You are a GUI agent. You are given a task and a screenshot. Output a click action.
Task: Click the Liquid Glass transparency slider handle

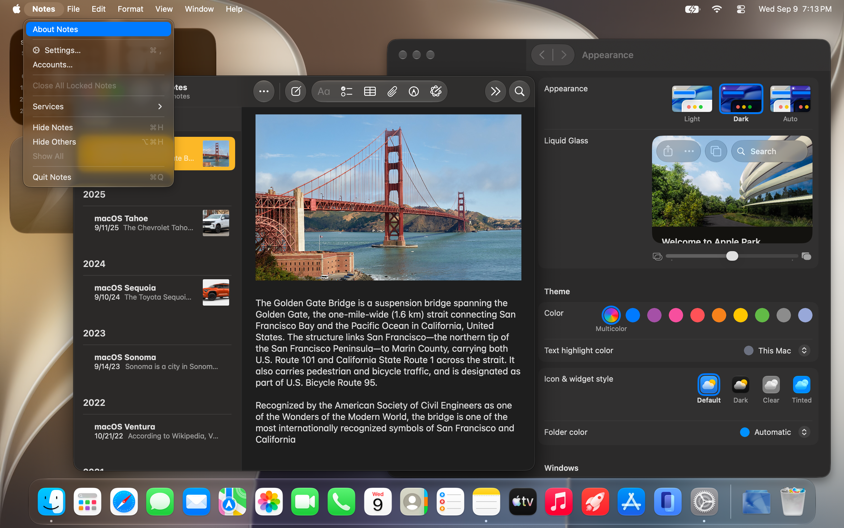point(732,256)
